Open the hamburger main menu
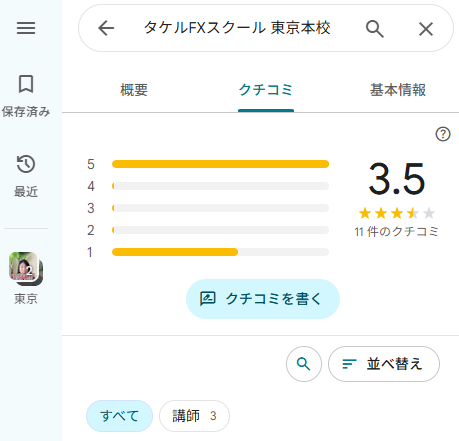 26,28
